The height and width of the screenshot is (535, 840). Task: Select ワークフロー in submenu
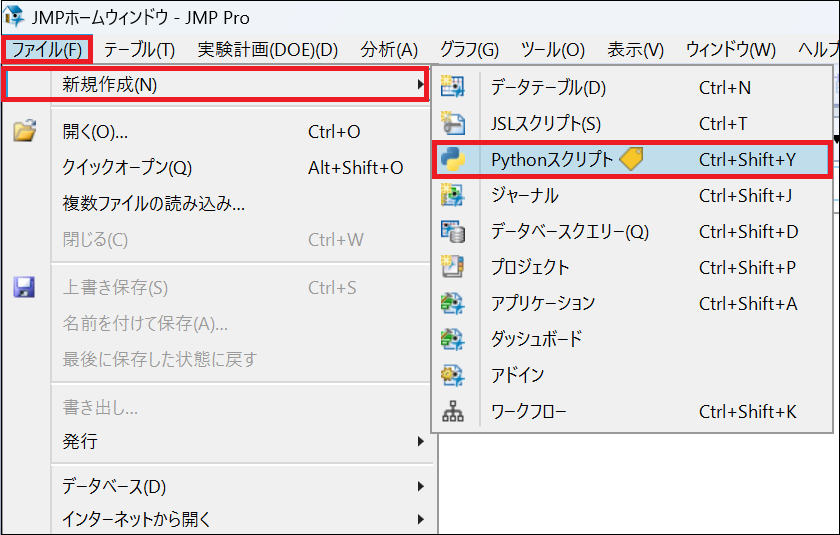point(632,411)
